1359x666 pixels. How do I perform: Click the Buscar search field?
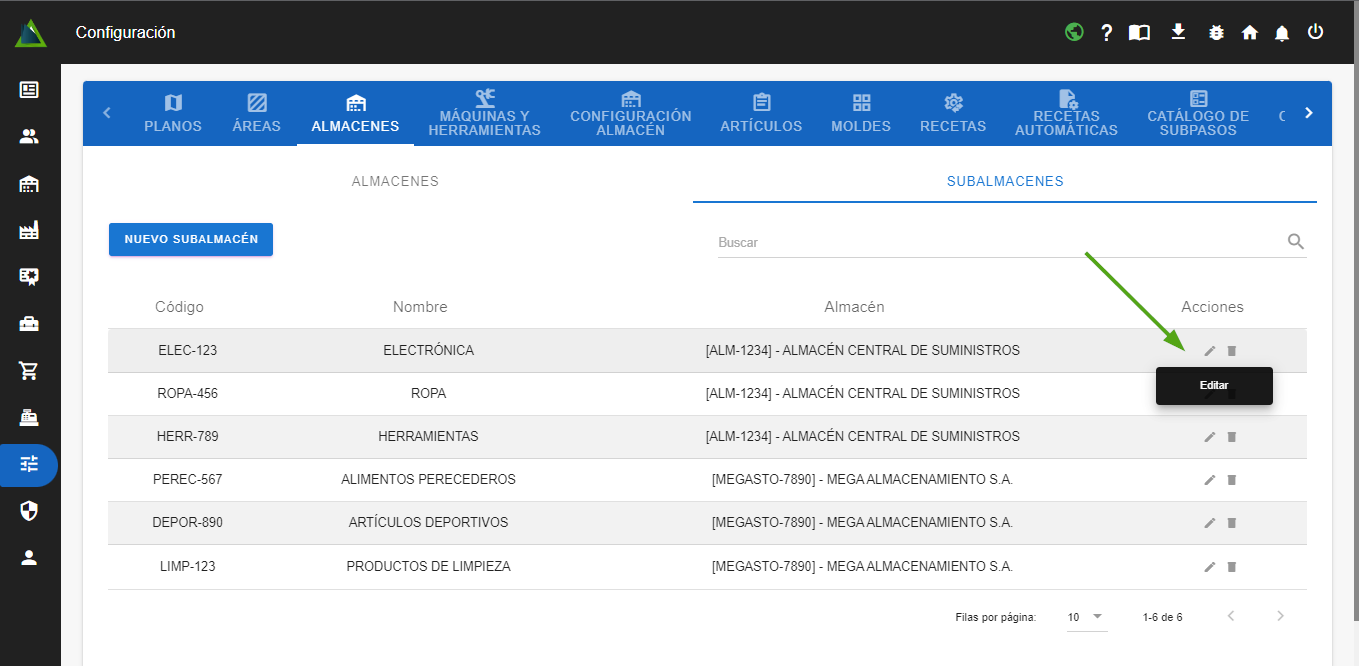click(x=1000, y=242)
